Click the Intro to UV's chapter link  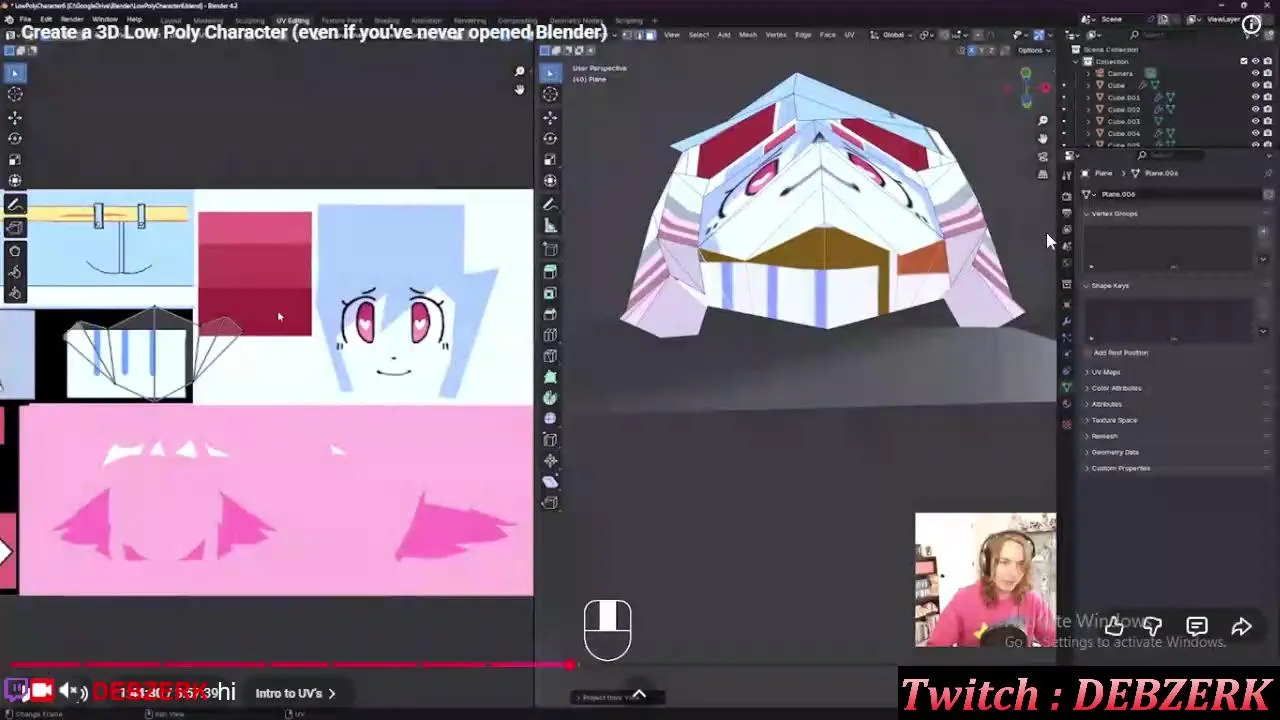(295, 693)
